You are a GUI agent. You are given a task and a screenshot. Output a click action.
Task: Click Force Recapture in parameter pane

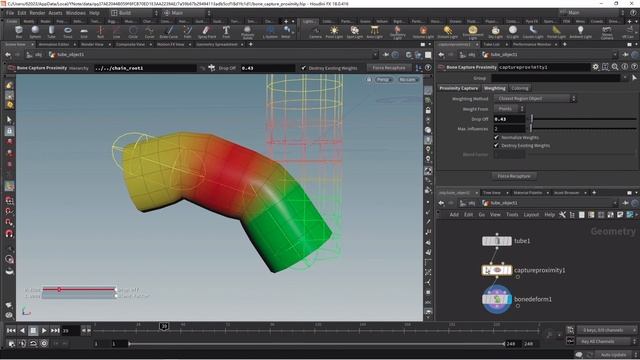tap(514, 176)
